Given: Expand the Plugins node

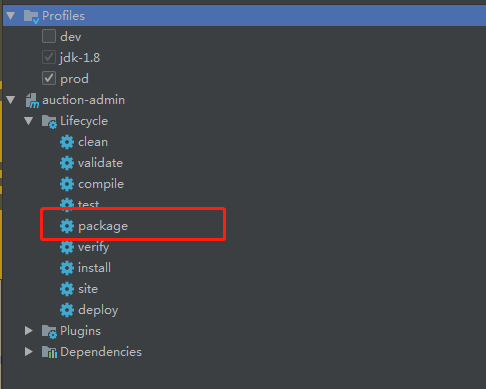Looking at the screenshot, I should point(29,331).
